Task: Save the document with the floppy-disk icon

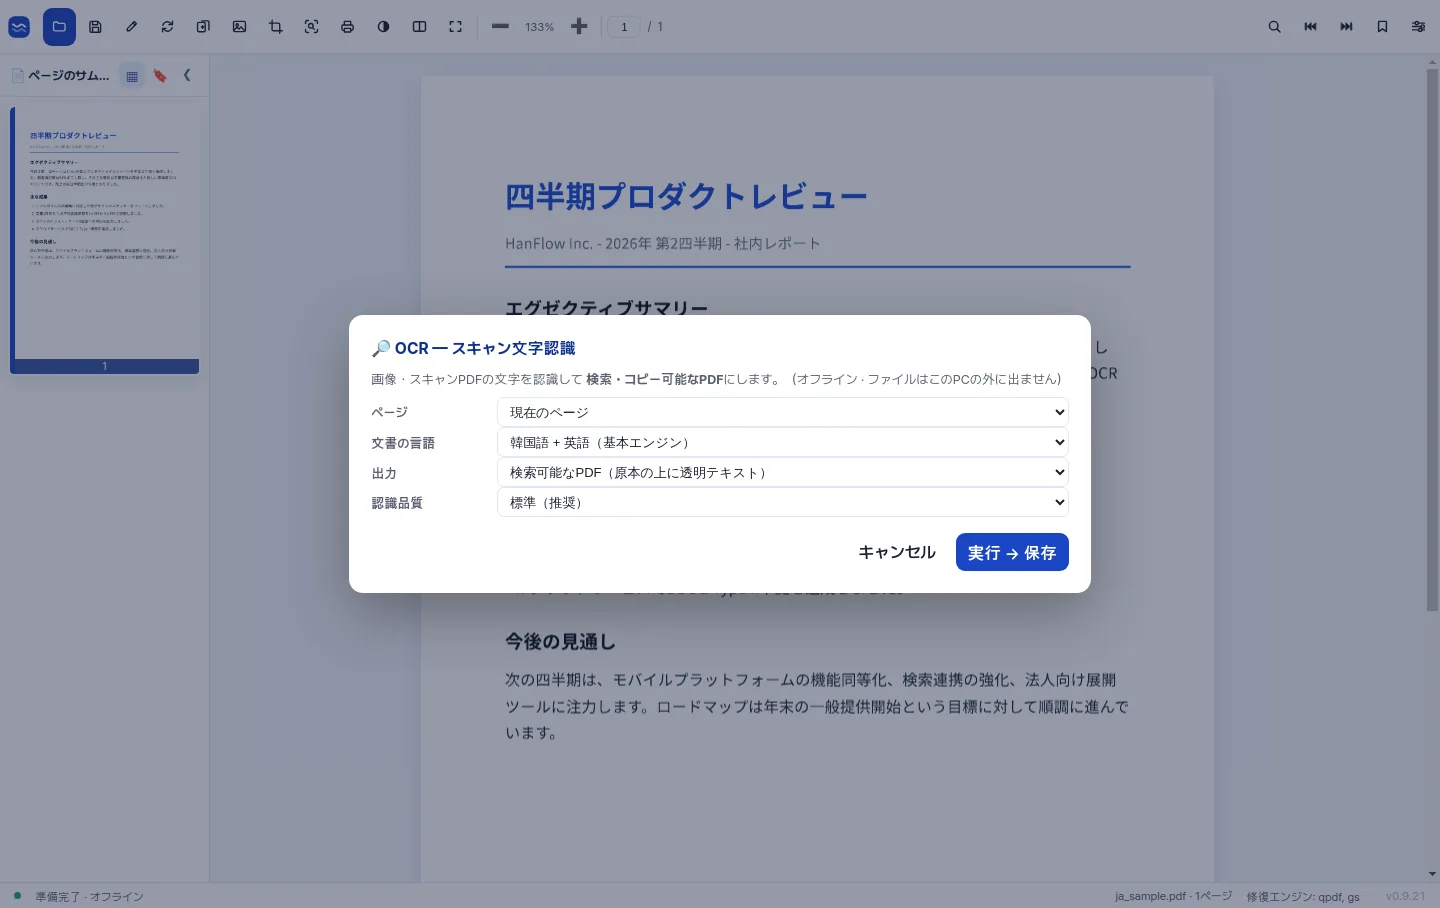Action: (95, 27)
